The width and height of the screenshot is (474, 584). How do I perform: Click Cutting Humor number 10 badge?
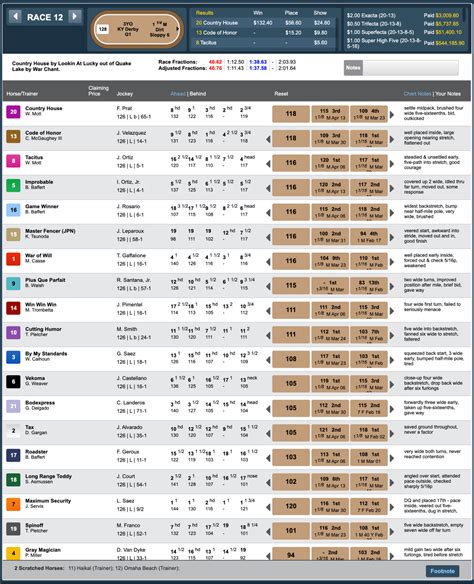click(13, 332)
